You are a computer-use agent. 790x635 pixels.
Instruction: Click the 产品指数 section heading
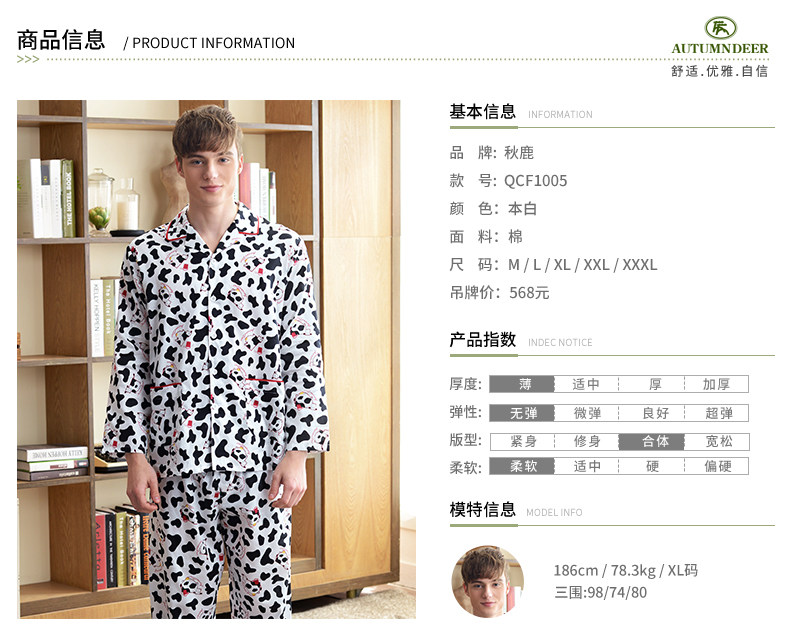coord(483,340)
